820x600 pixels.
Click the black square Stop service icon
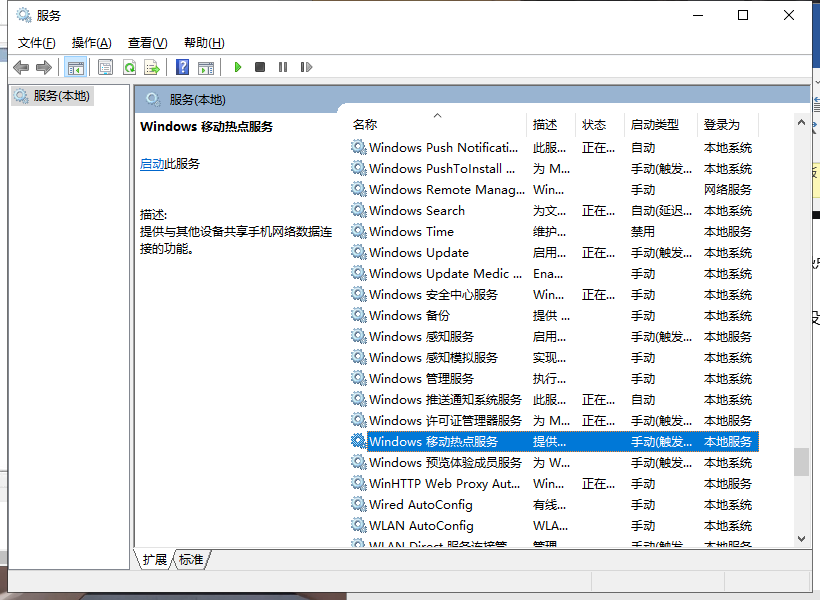point(258,66)
